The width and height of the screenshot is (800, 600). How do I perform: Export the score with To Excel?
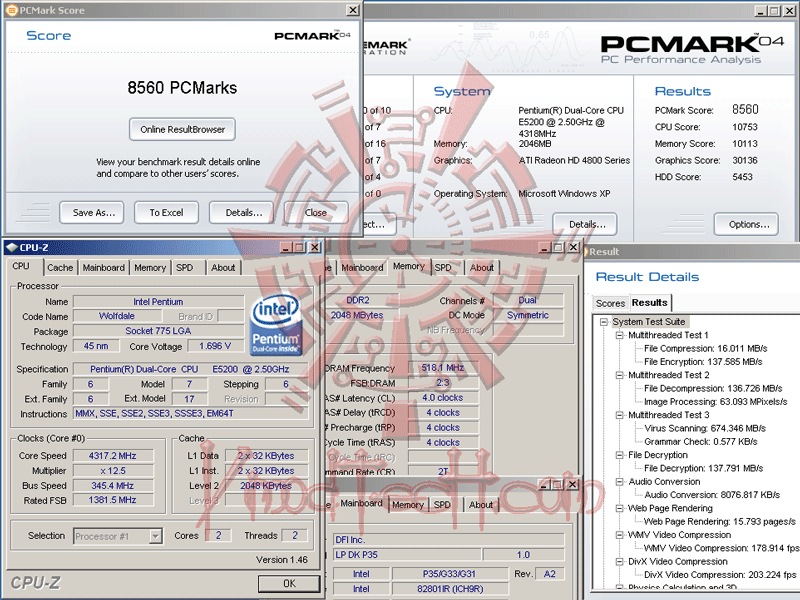pyautogui.click(x=166, y=213)
